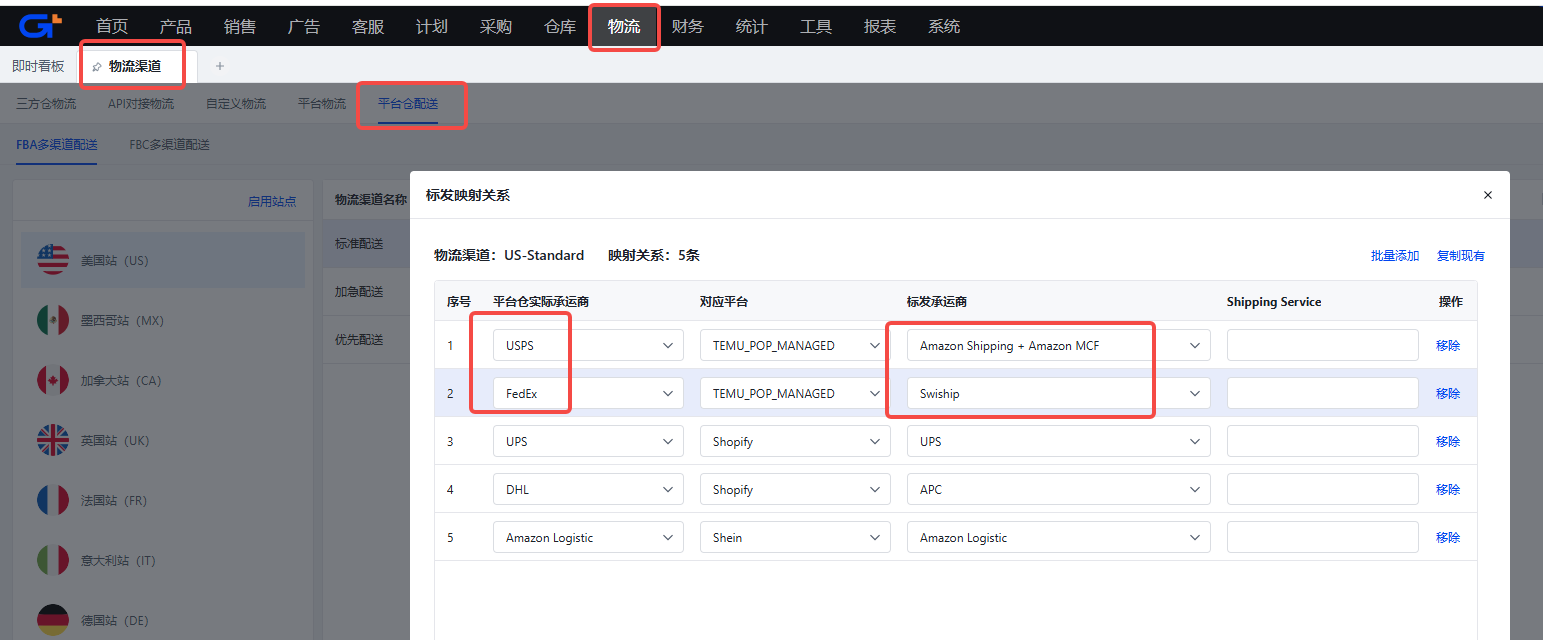This screenshot has height=640, width=1543.
Task: Open the 销售 menu
Action: coord(240,27)
